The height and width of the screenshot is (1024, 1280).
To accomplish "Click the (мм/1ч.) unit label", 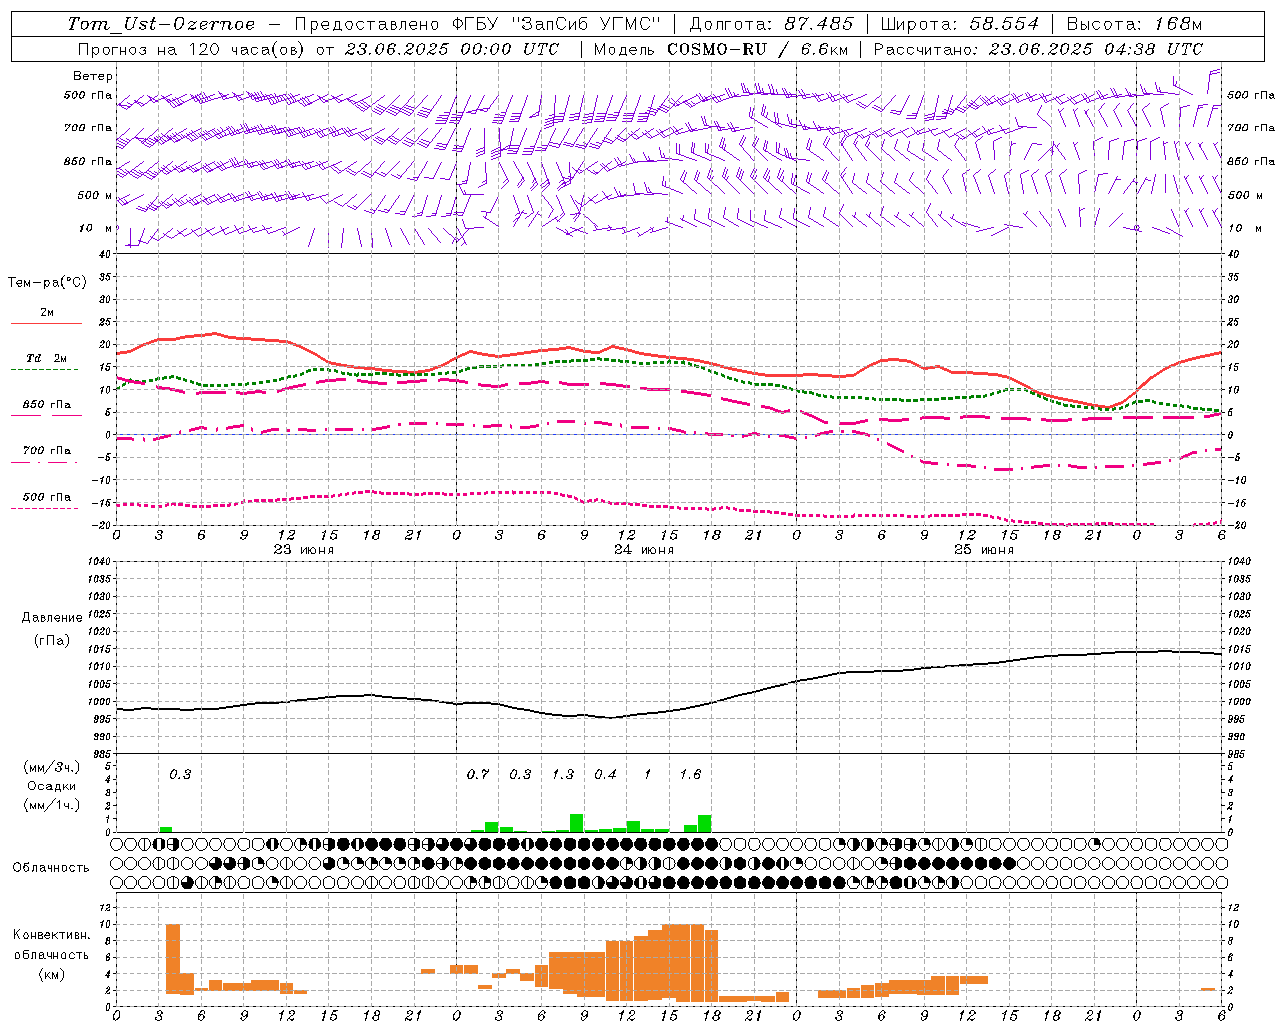I will coord(52,805).
